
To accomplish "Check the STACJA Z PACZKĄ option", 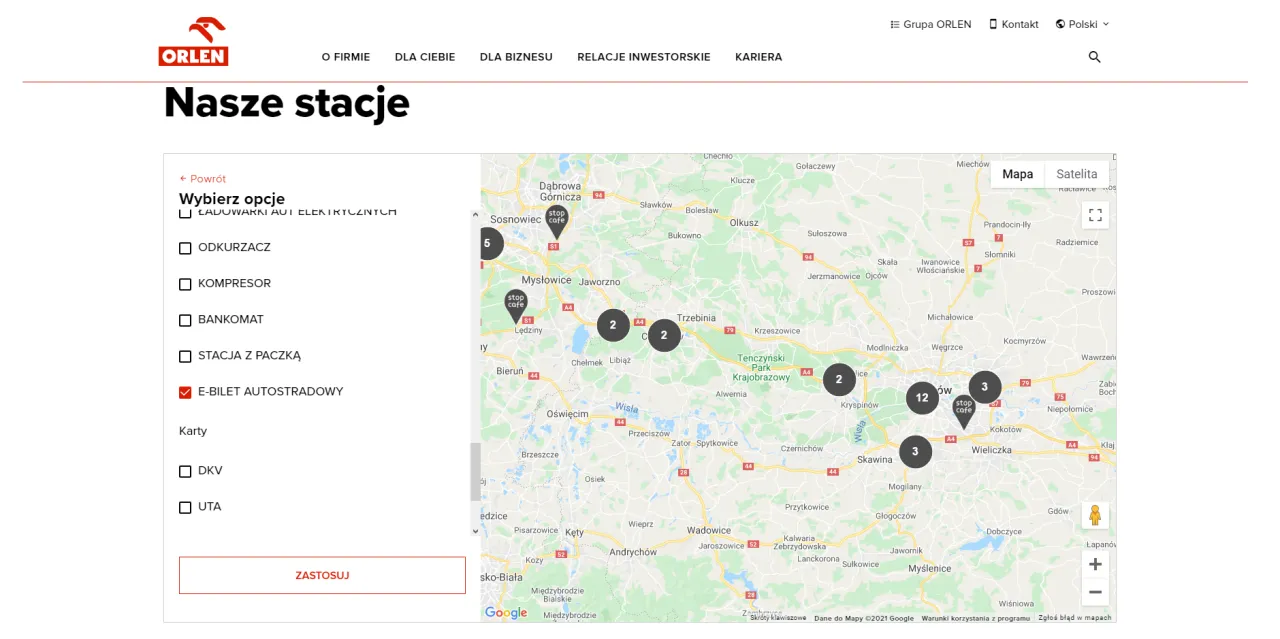I will [x=185, y=356].
